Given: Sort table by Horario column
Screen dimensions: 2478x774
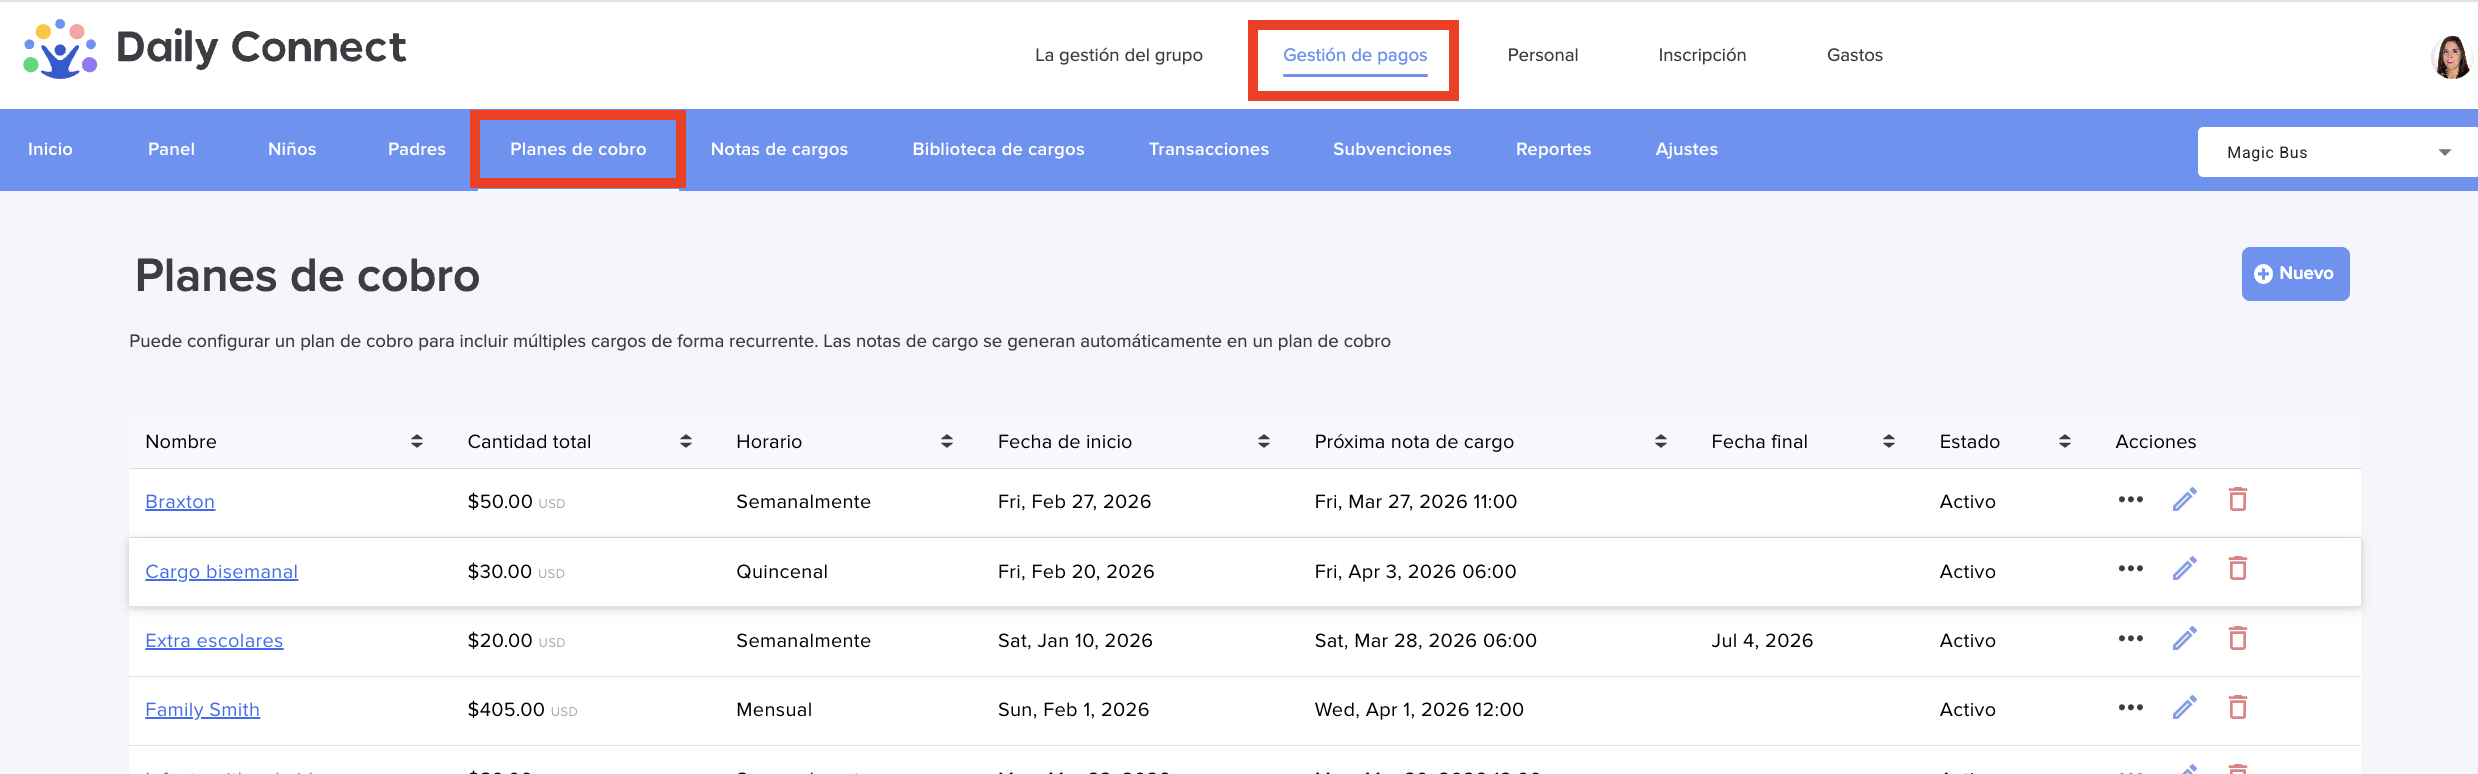Looking at the screenshot, I should [947, 441].
